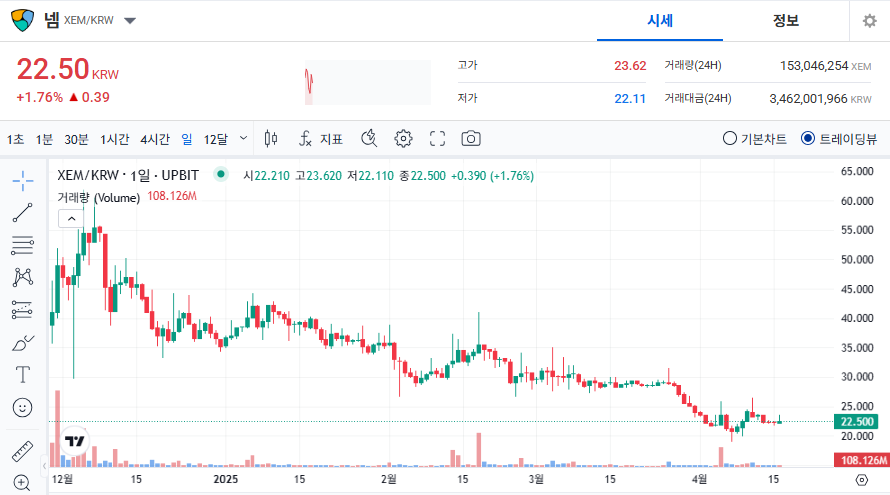Click the indicator templates clock icon

pyautogui.click(x=369, y=139)
